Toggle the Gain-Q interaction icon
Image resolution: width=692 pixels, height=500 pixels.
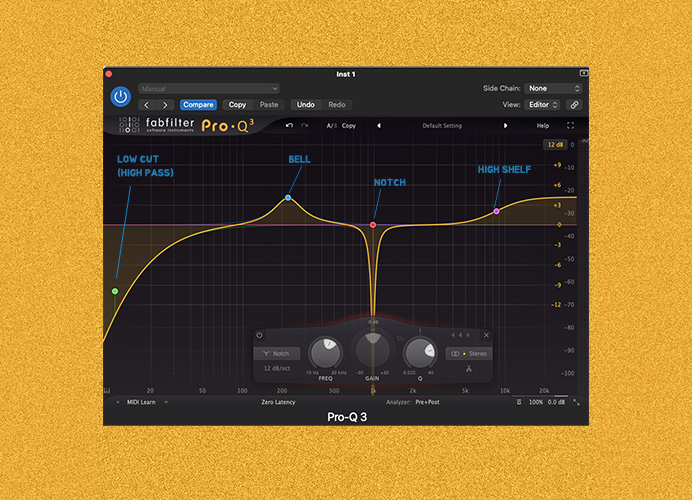[401, 338]
